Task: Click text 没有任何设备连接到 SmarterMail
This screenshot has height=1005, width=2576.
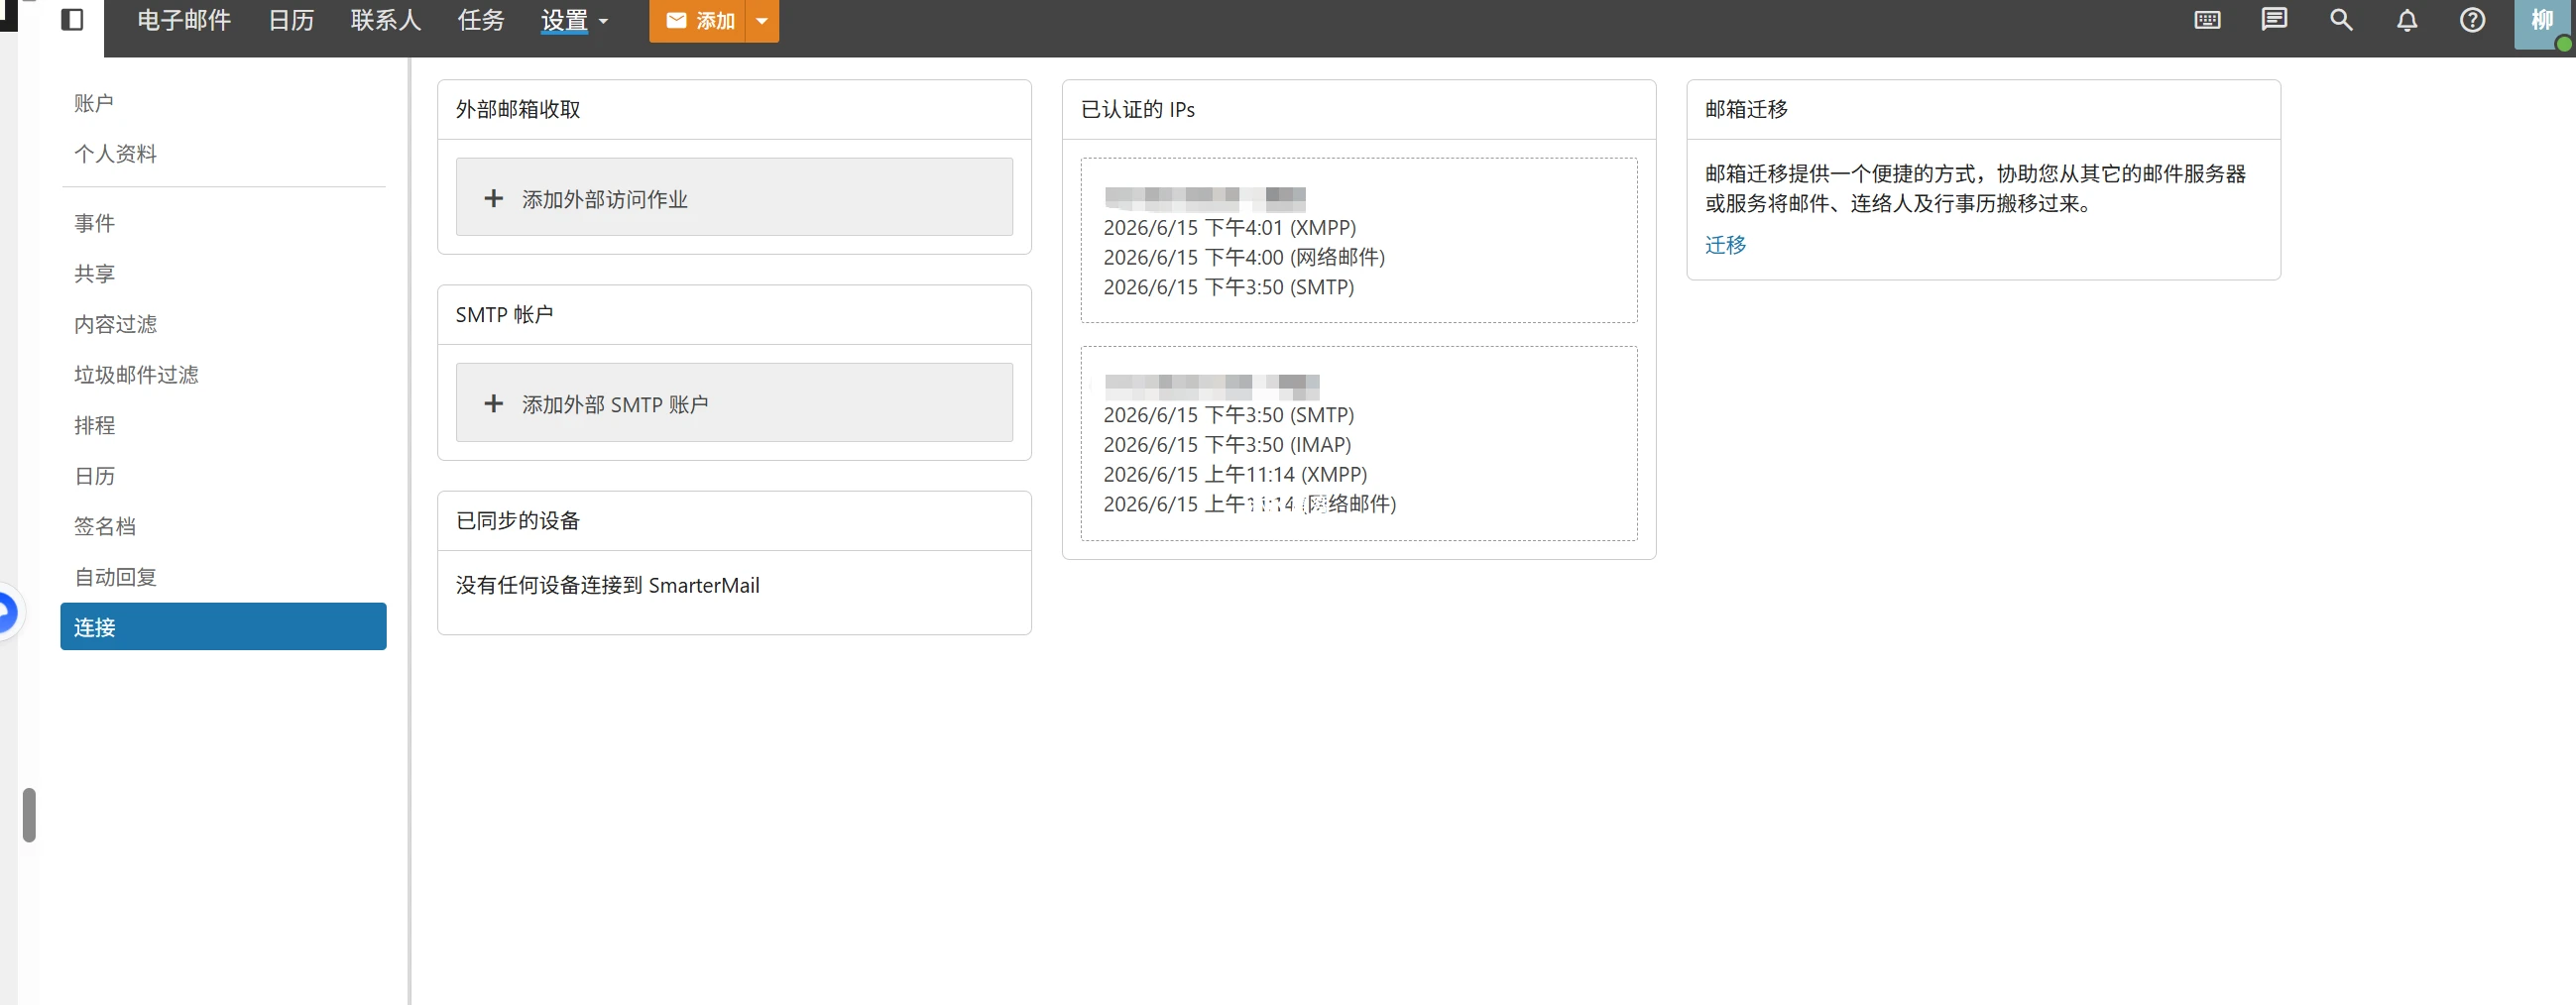Action: click(607, 585)
